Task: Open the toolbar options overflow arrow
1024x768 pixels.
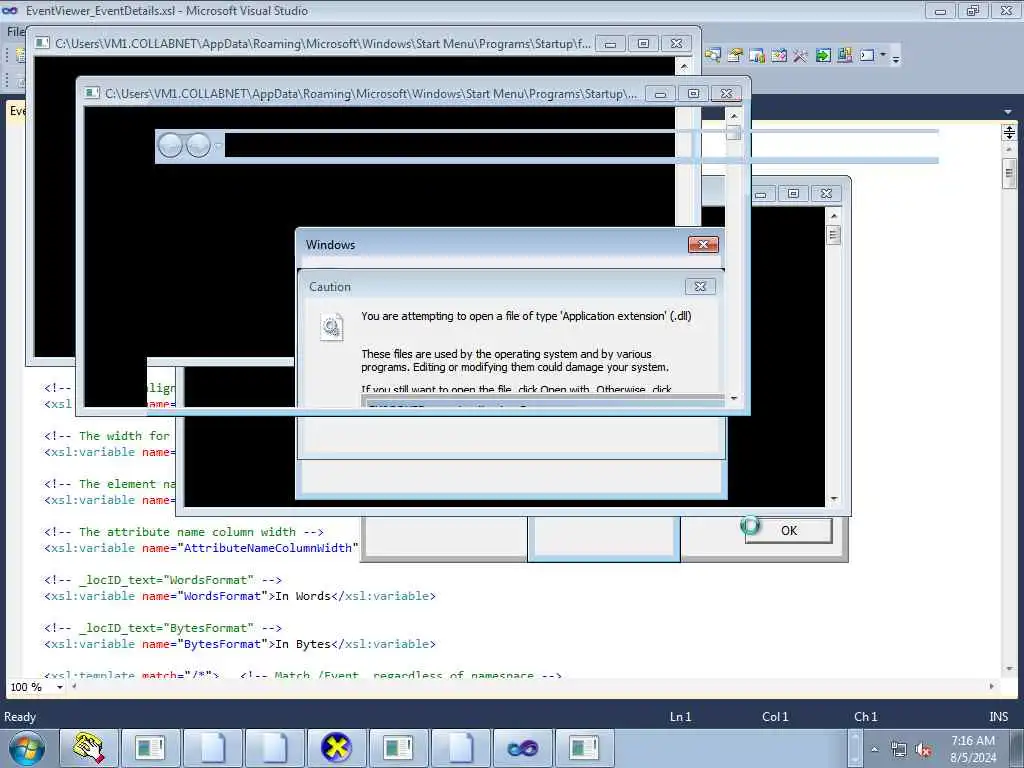Action: (896, 59)
